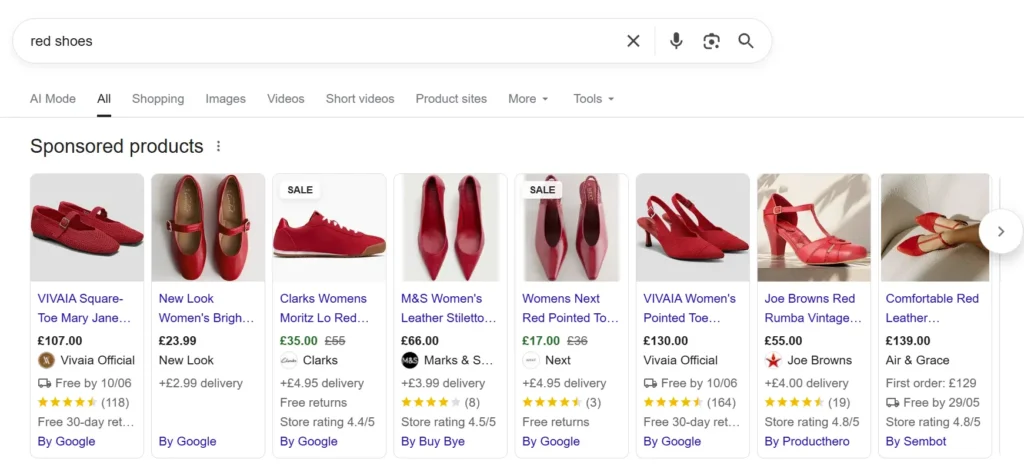
Task: Click the Vivaia Official store logo icon
Action: [x=46, y=361]
